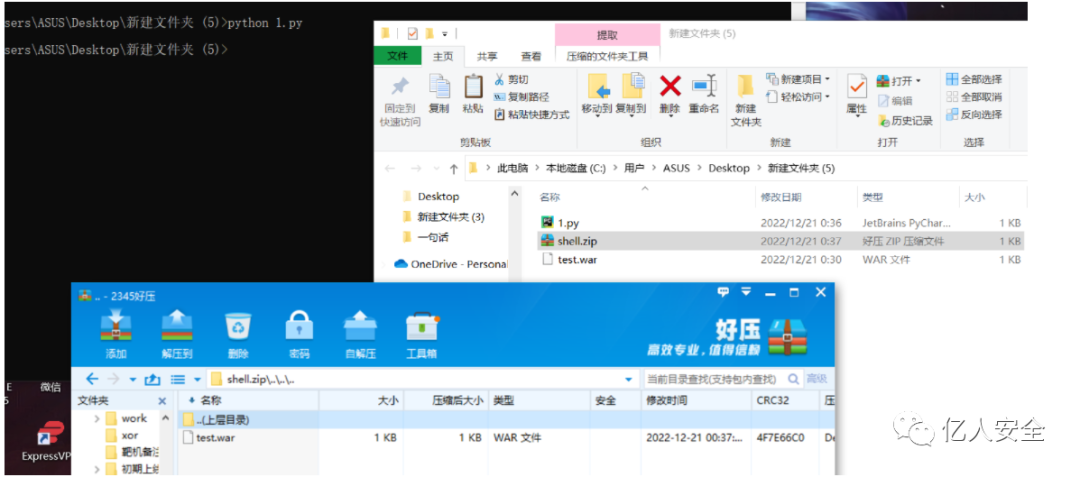Click the feedback speech icon in 好压 title bar

pyautogui.click(x=723, y=292)
